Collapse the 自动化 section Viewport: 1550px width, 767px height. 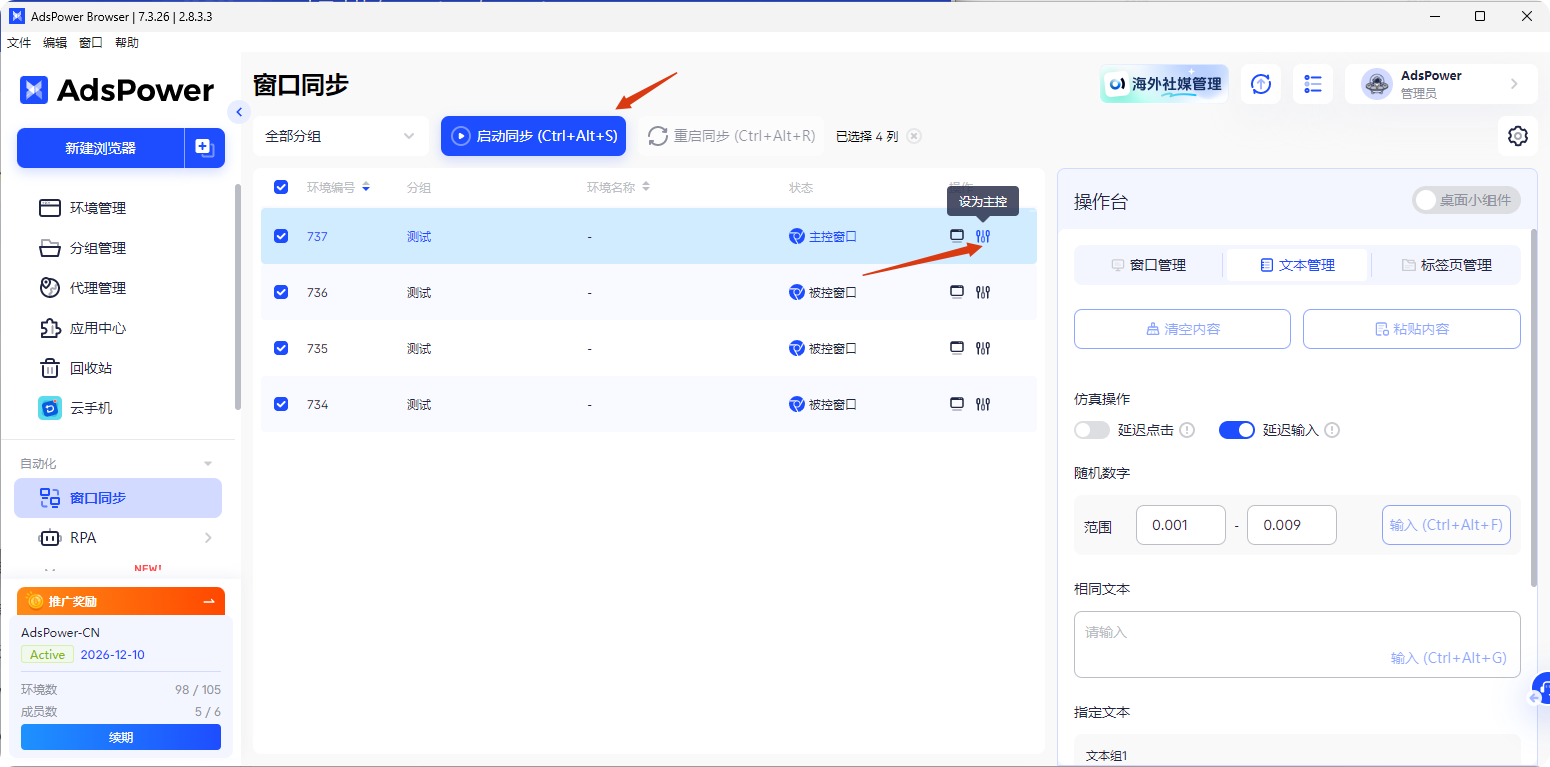pyautogui.click(x=207, y=462)
